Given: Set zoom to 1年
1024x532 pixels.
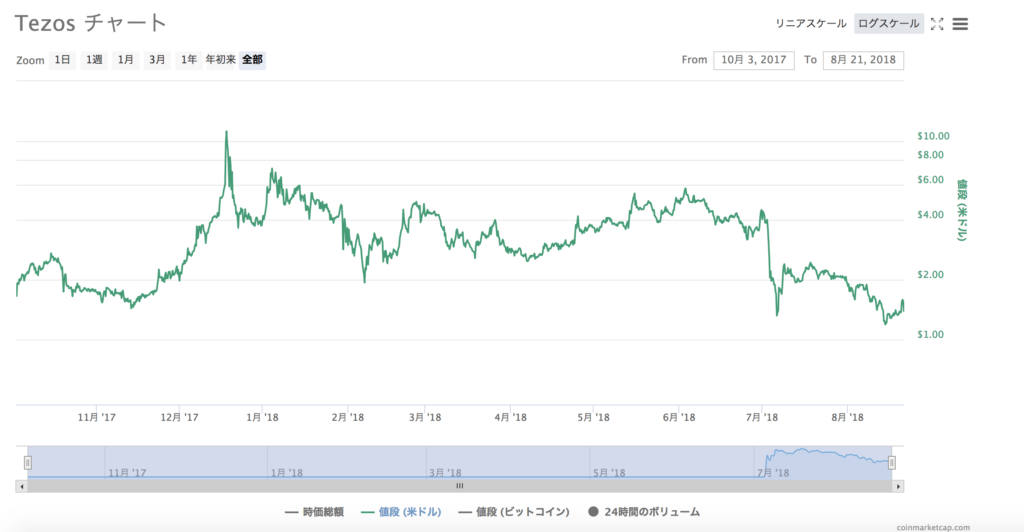Looking at the screenshot, I should [189, 60].
